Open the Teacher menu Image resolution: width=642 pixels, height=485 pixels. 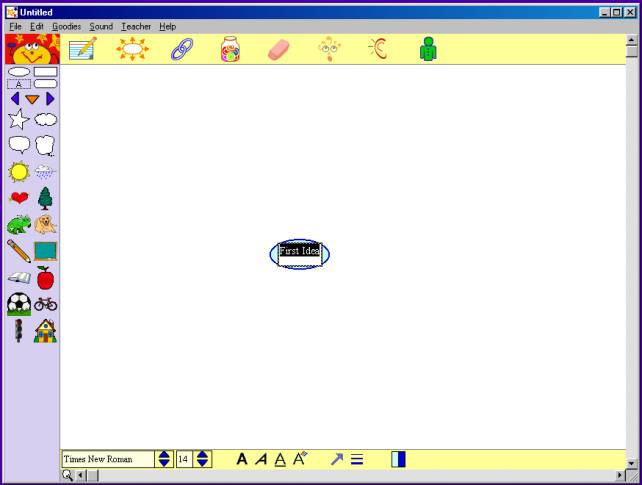coord(136,27)
